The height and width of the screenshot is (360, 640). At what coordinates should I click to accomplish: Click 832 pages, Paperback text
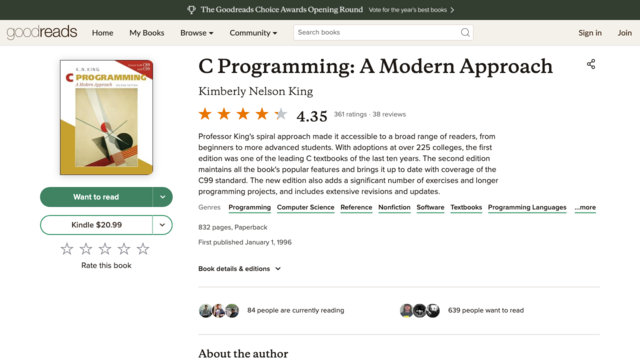[233, 227]
